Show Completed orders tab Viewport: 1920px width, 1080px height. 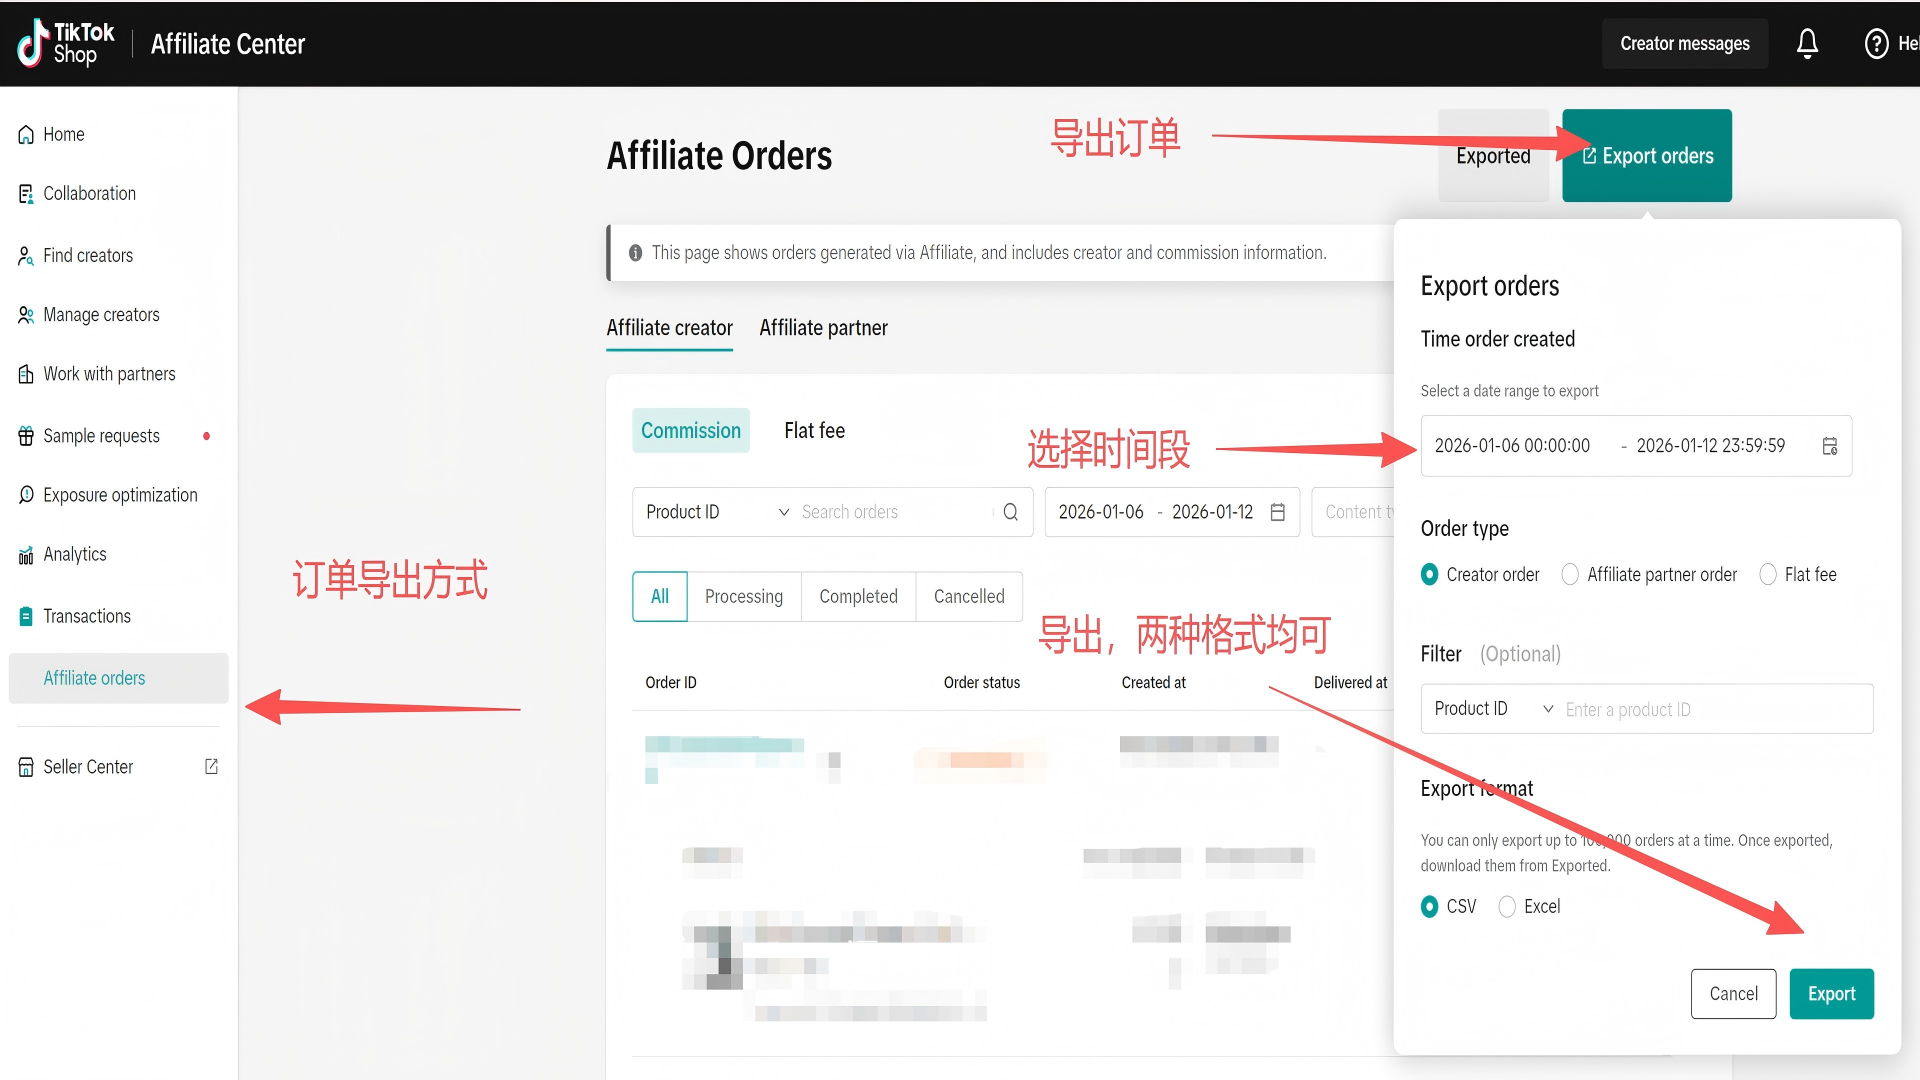coord(858,596)
